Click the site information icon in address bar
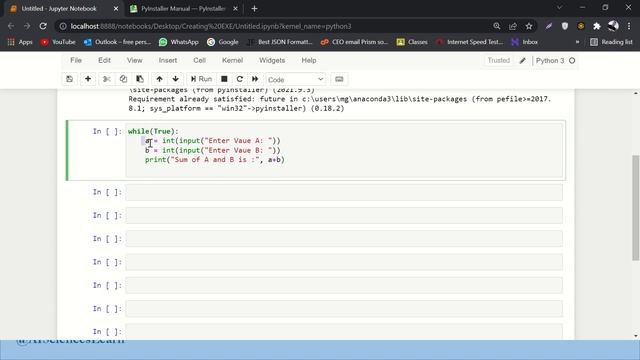This screenshot has width=640, height=360. (63, 26)
